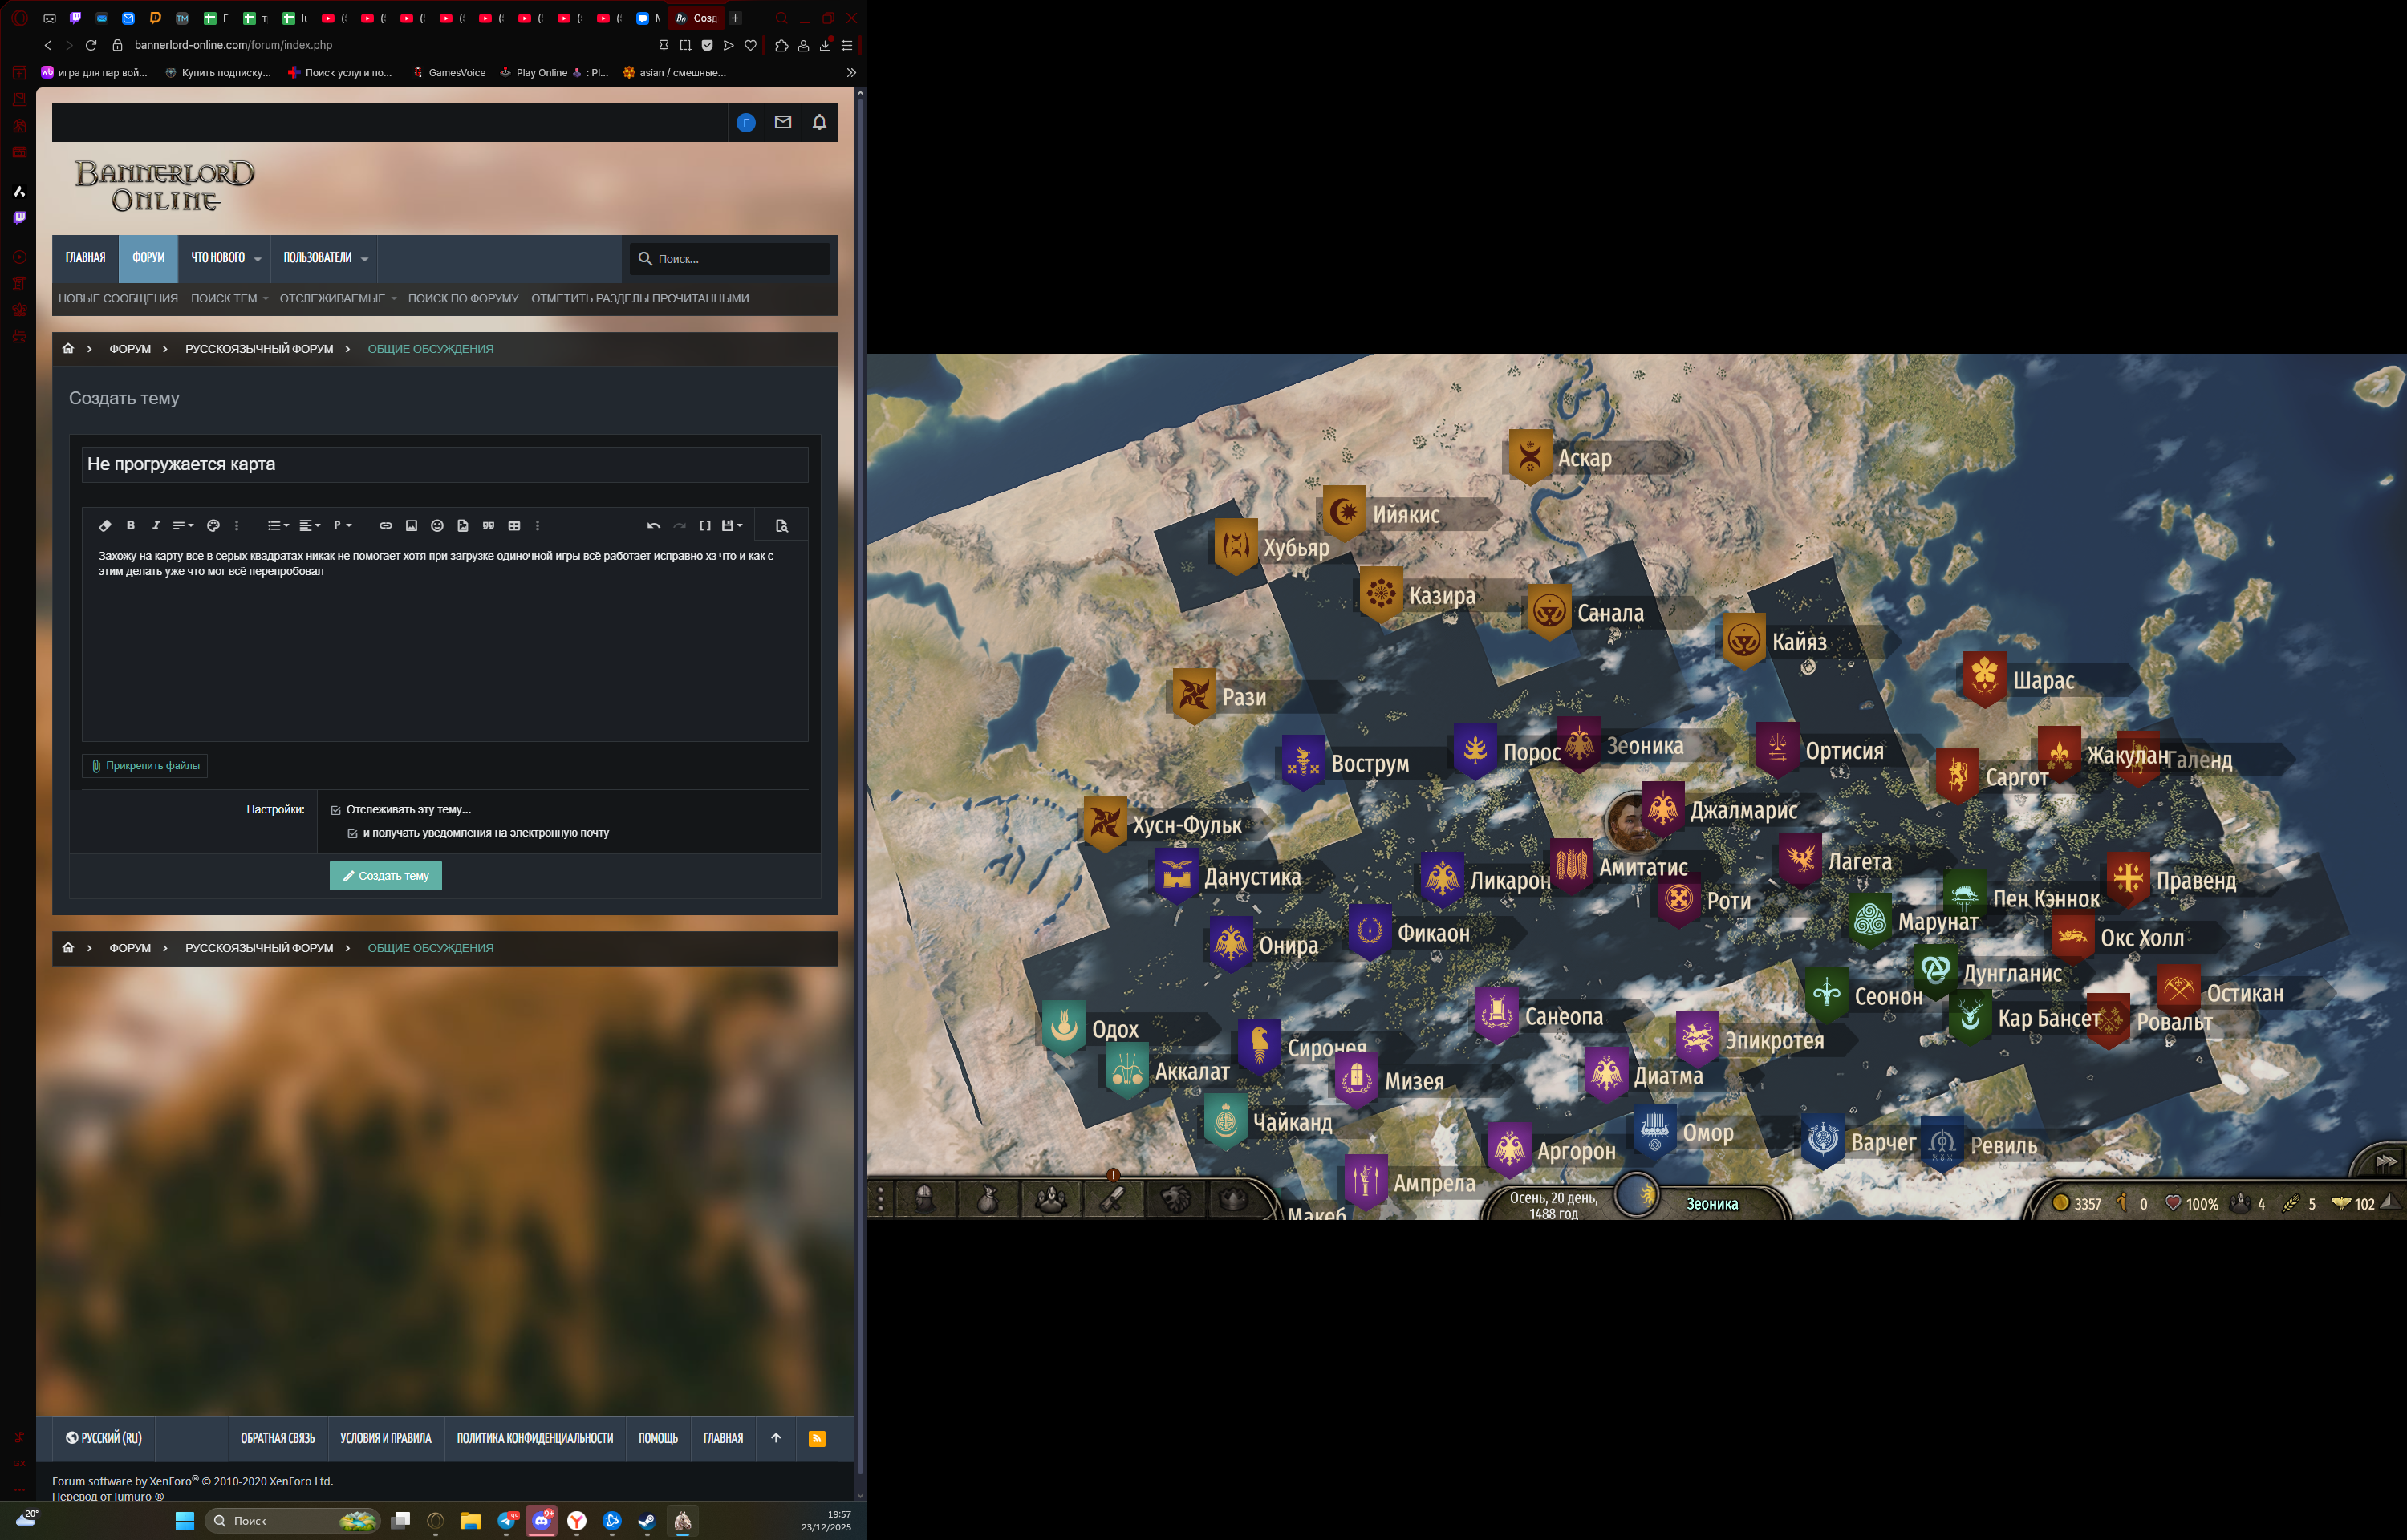Click the insert link icon
This screenshot has width=2407, height=1540.
coord(385,525)
